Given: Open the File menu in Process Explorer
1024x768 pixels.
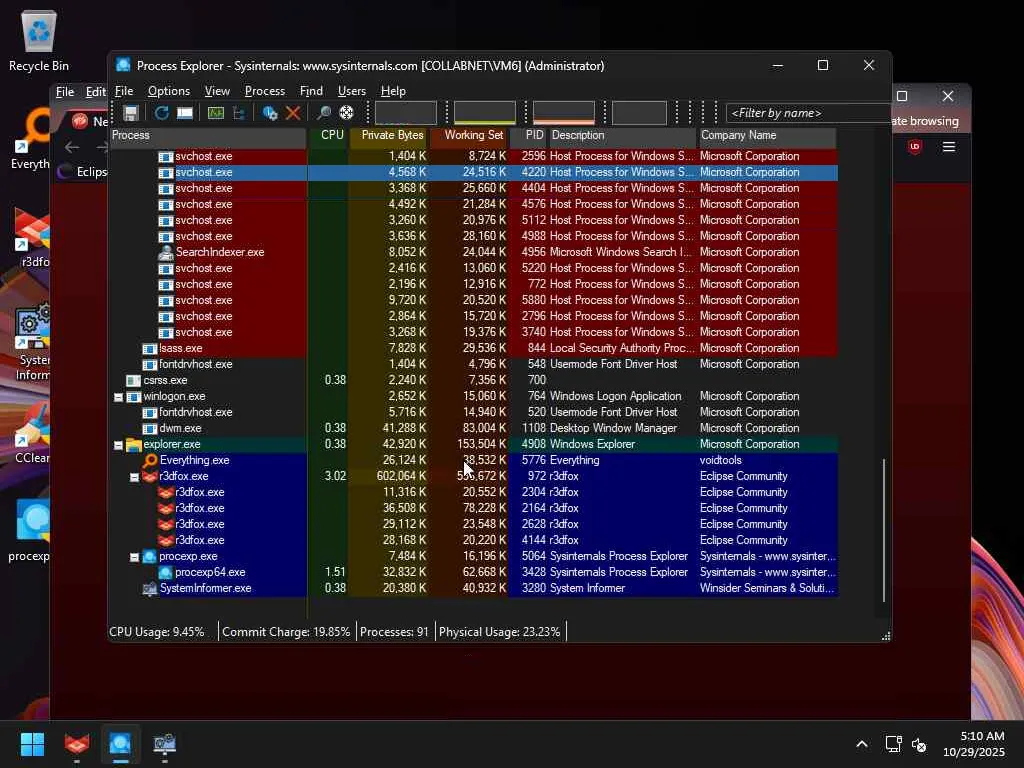Looking at the screenshot, I should (x=124, y=91).
